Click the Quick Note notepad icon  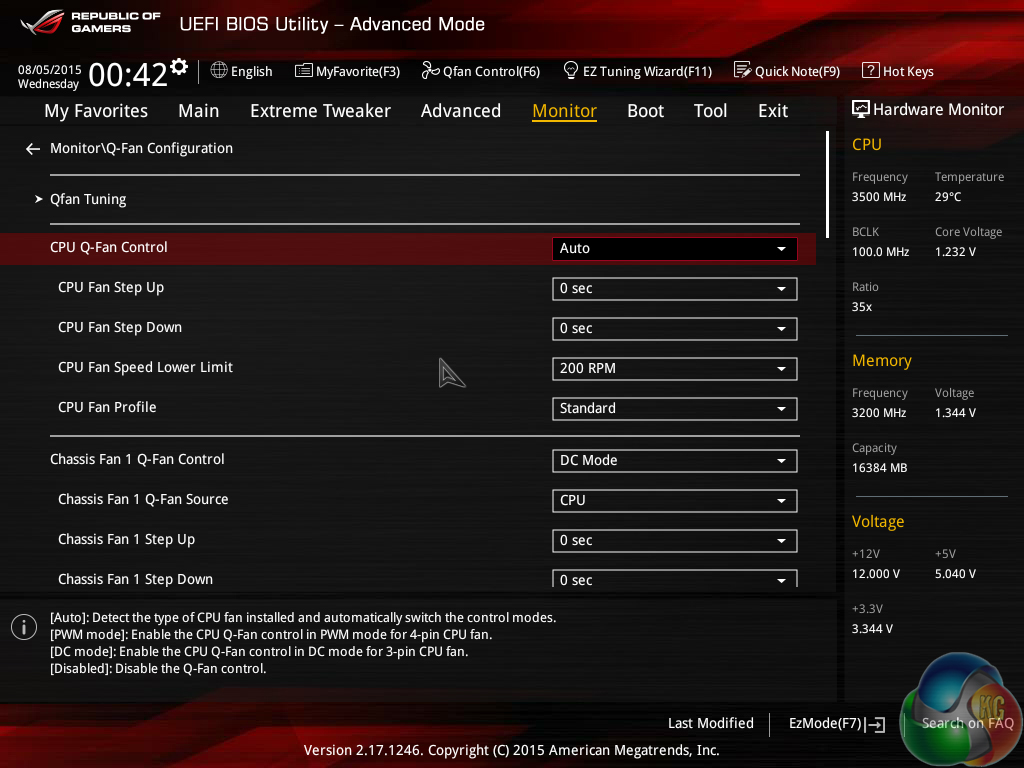[x=743, y=70]
